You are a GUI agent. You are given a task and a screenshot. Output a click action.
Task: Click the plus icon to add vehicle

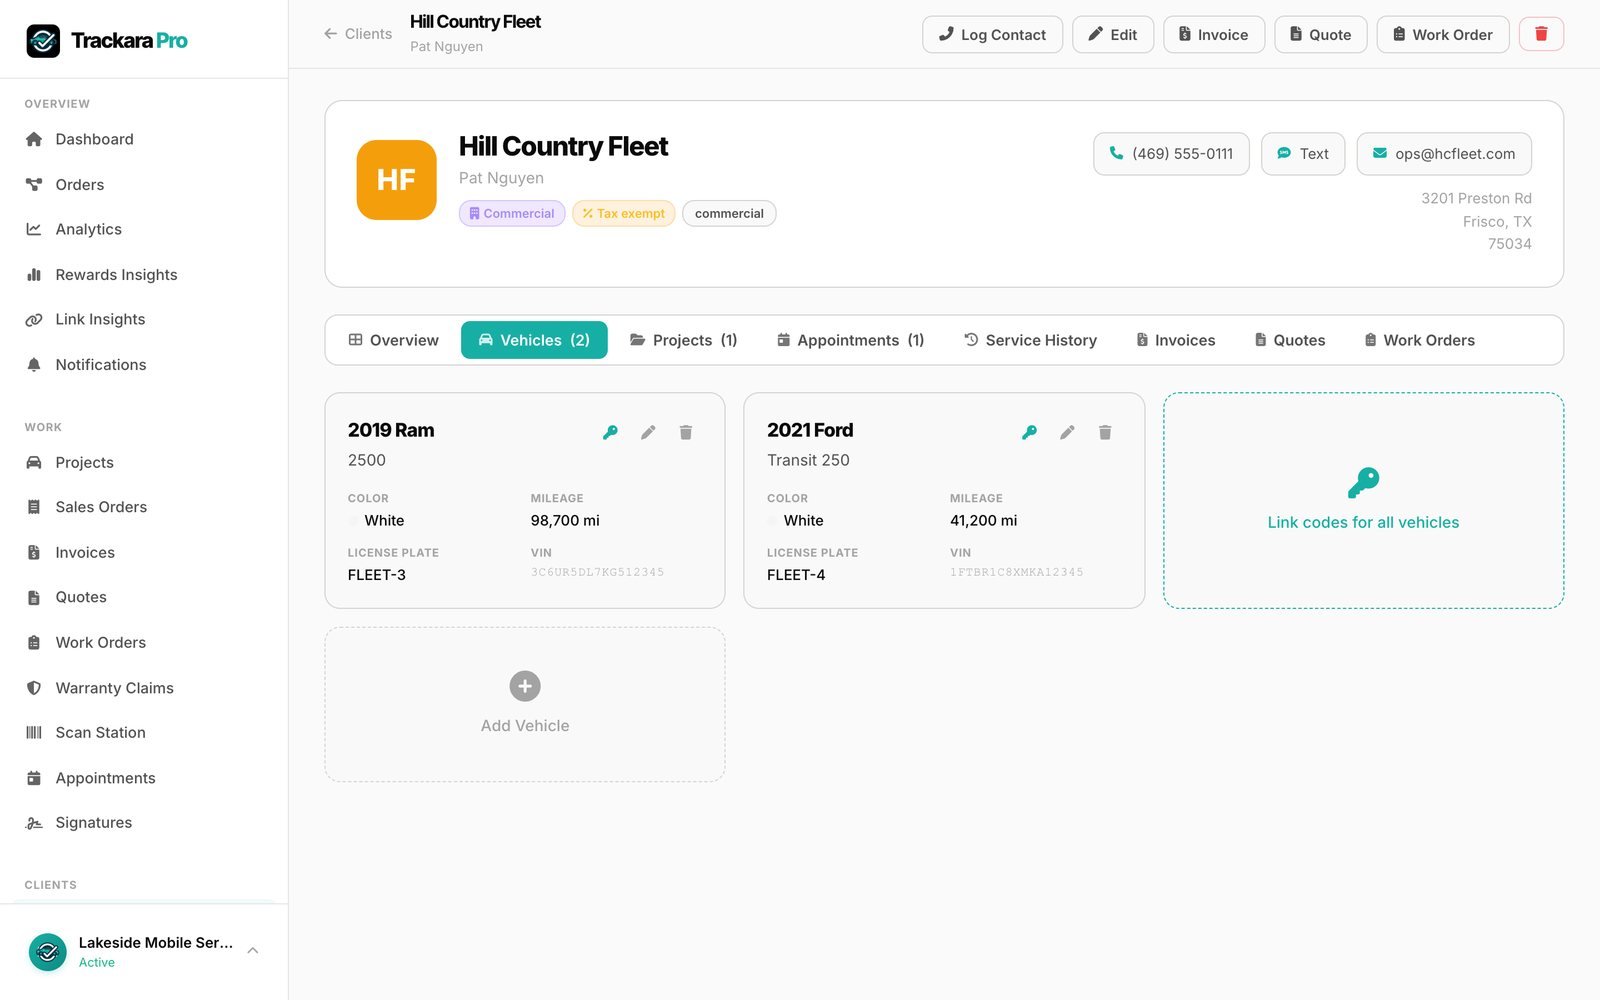tap(525, 686)
